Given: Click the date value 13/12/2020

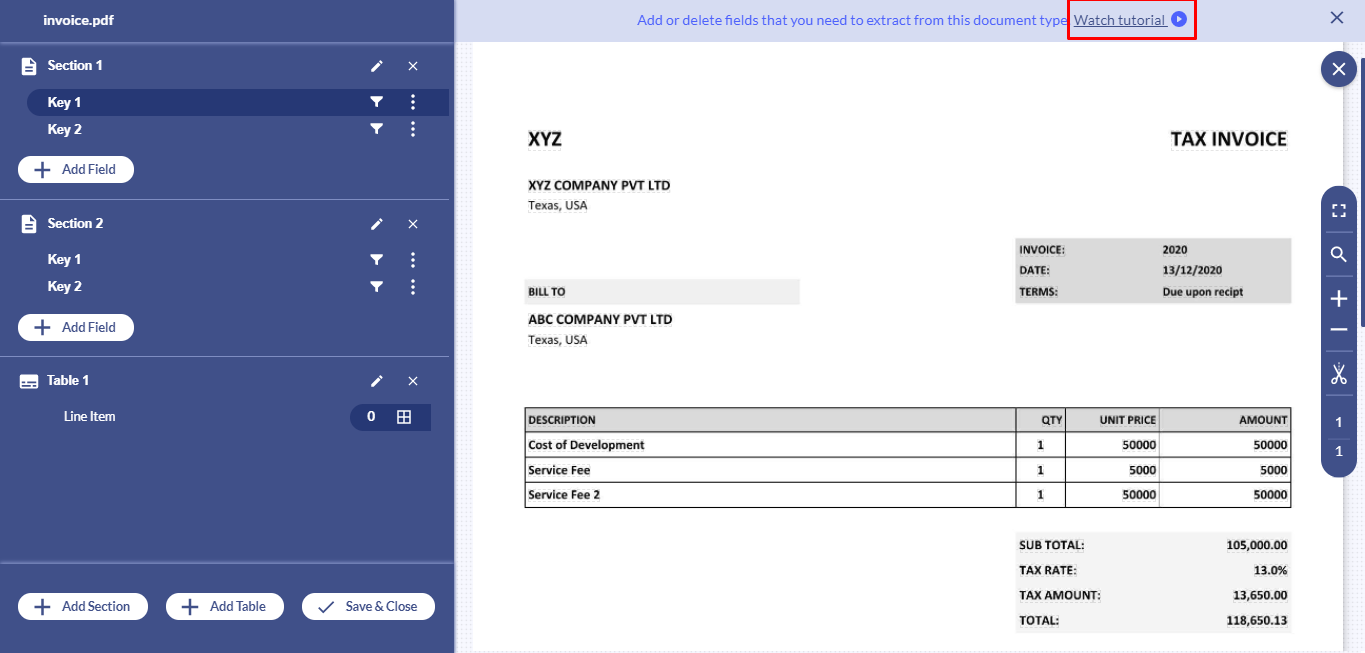Looking at the screenshot, I should pos(1192,270).
